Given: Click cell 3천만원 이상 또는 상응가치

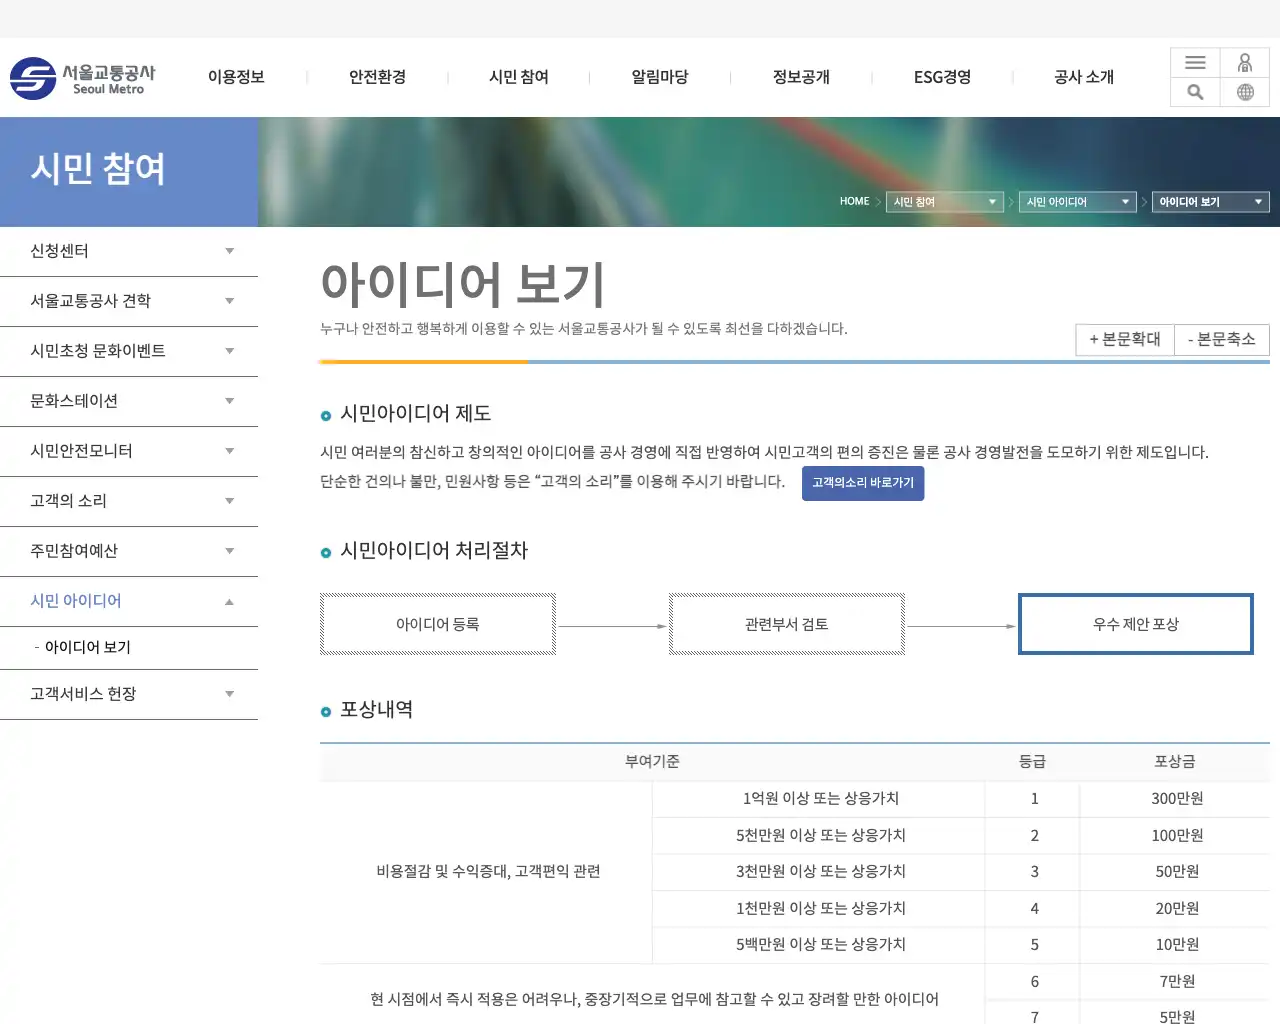Looking at the screenshot, I should tap(820, 872).
